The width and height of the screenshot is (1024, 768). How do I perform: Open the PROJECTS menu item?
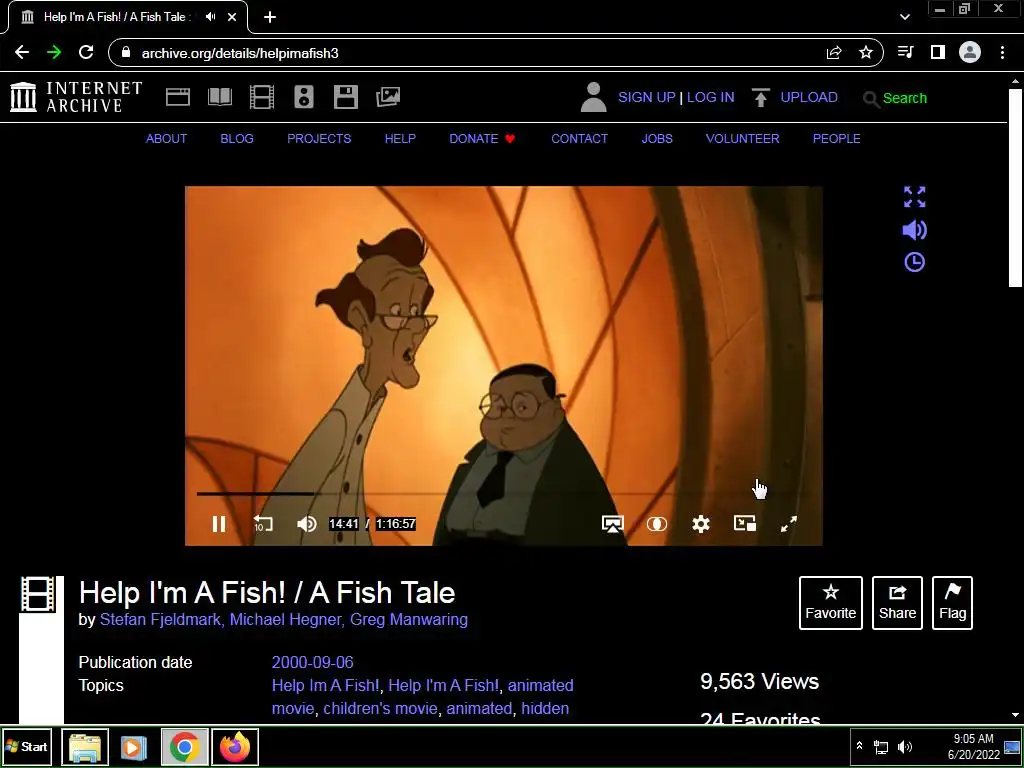(319, 138)
